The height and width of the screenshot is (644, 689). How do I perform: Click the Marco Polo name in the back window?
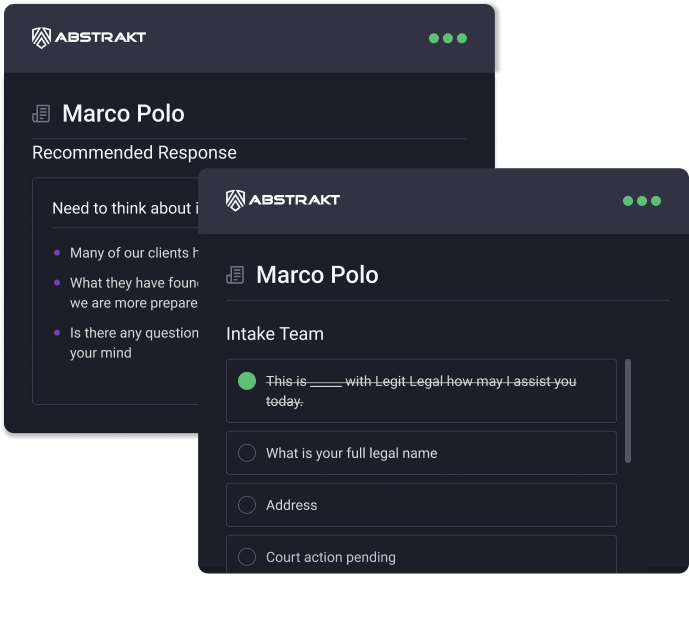123,114
